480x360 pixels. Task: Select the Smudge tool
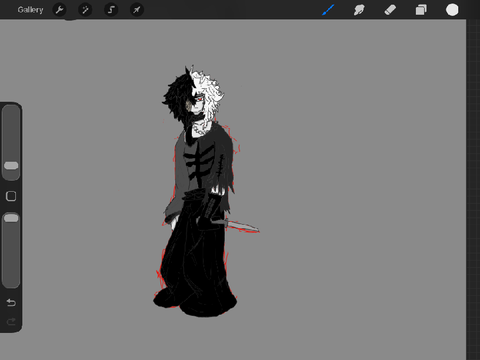(x=359, y=10)
